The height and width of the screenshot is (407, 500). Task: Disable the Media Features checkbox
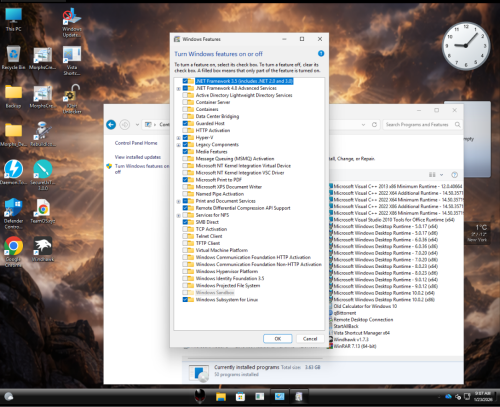(185, 152)
